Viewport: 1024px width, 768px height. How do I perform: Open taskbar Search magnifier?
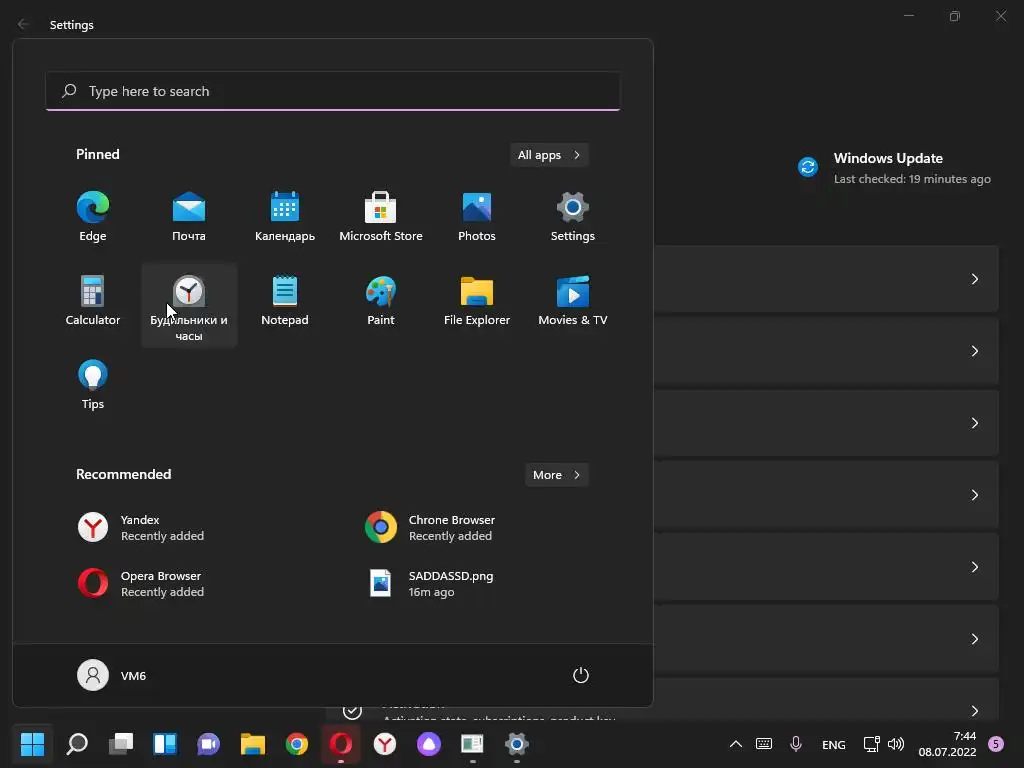[77, 744]
